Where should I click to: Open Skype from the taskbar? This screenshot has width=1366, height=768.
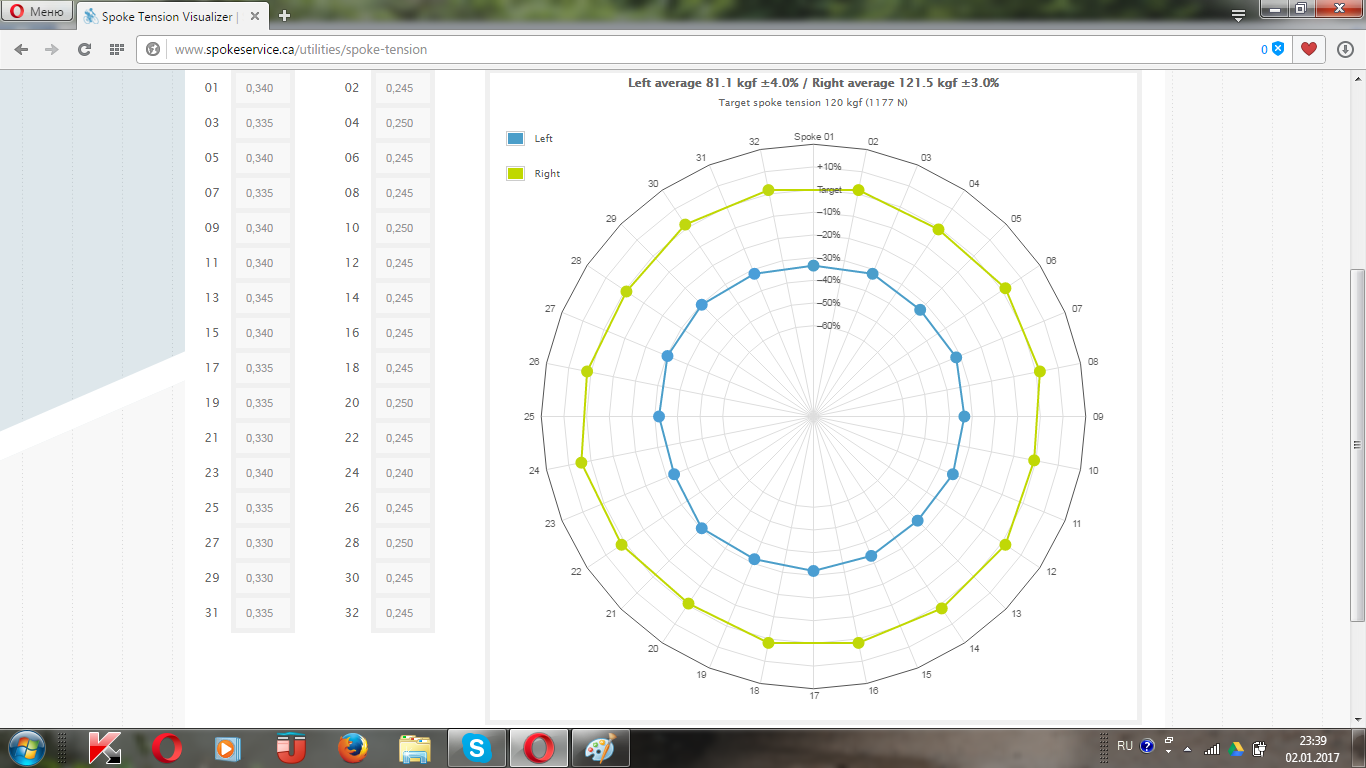pos(477,747)
